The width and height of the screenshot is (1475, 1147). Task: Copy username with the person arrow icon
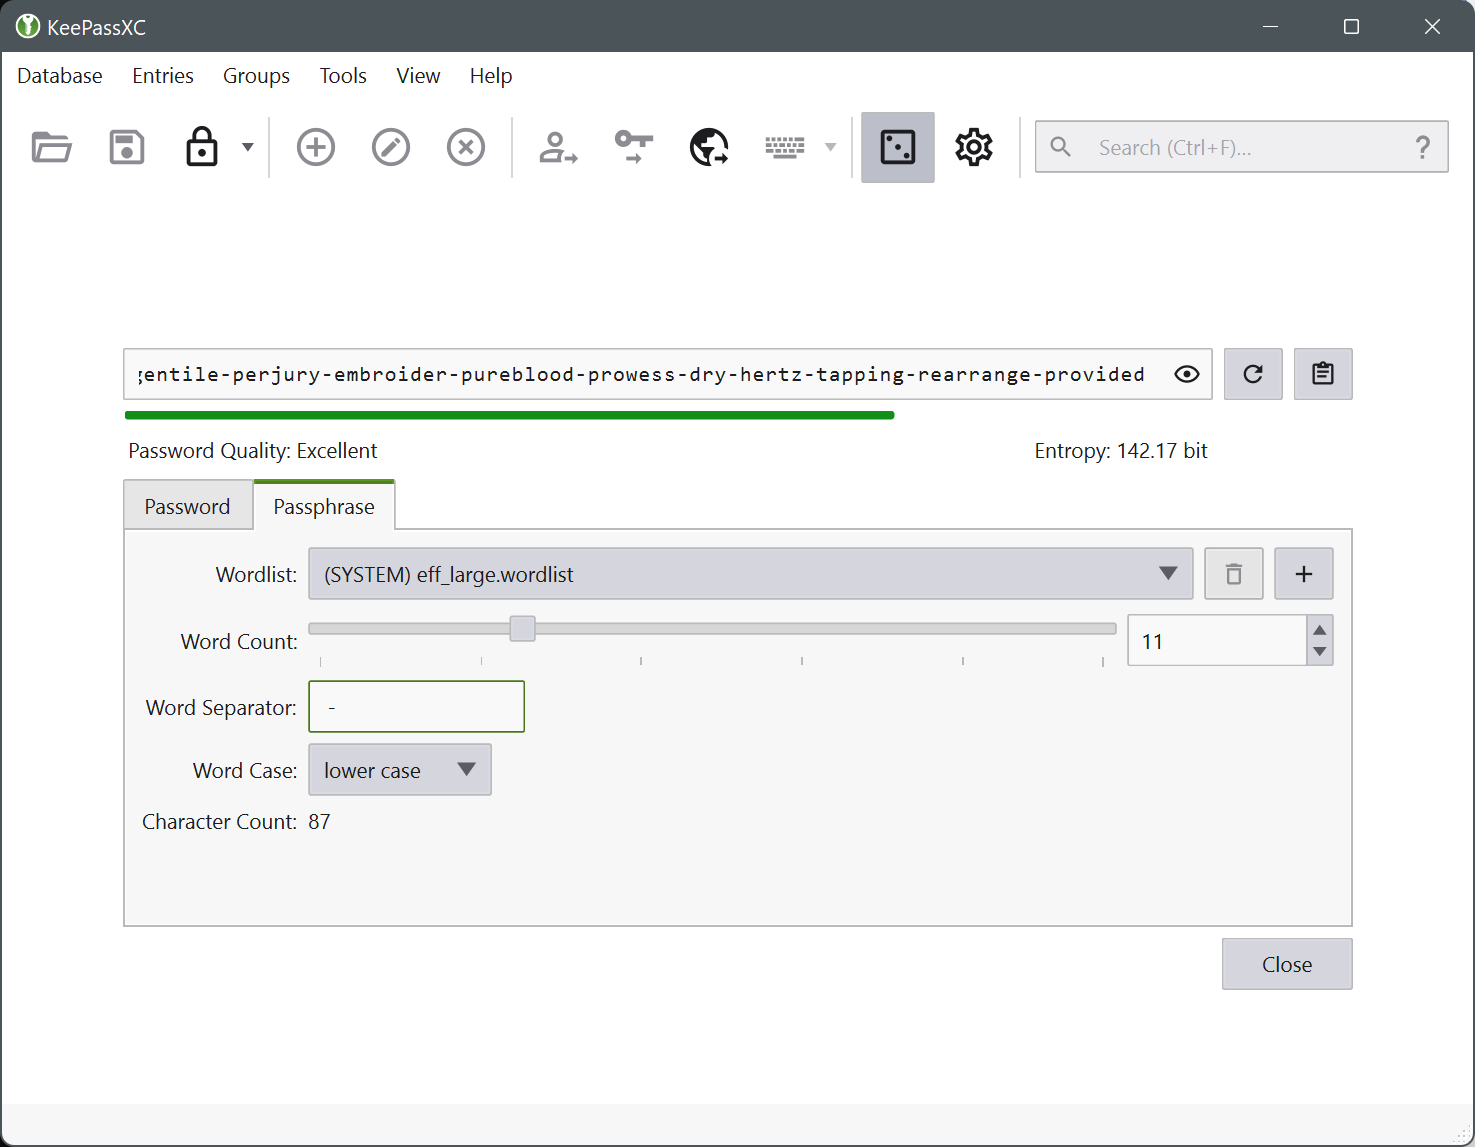558,148
